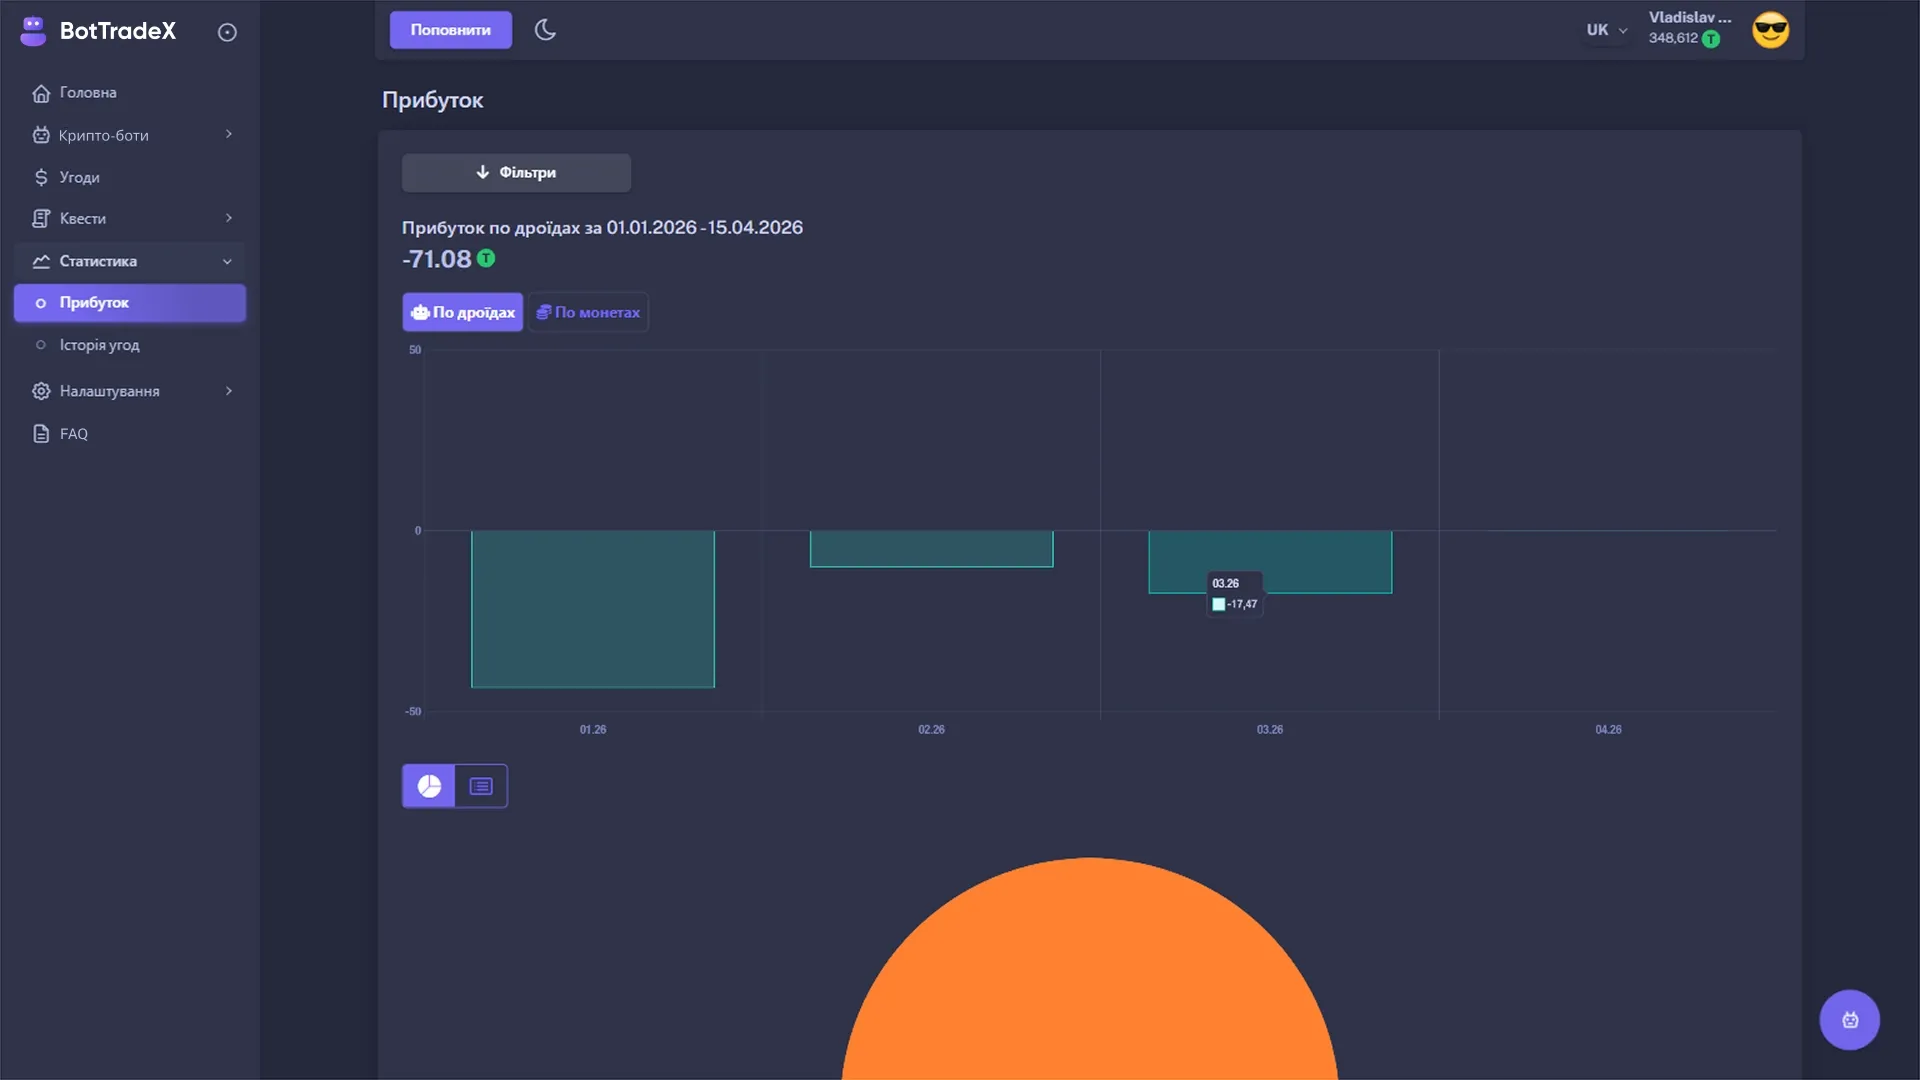Open the Головна home icon in sidebar

pyautogui.click(x=40, y=92)
